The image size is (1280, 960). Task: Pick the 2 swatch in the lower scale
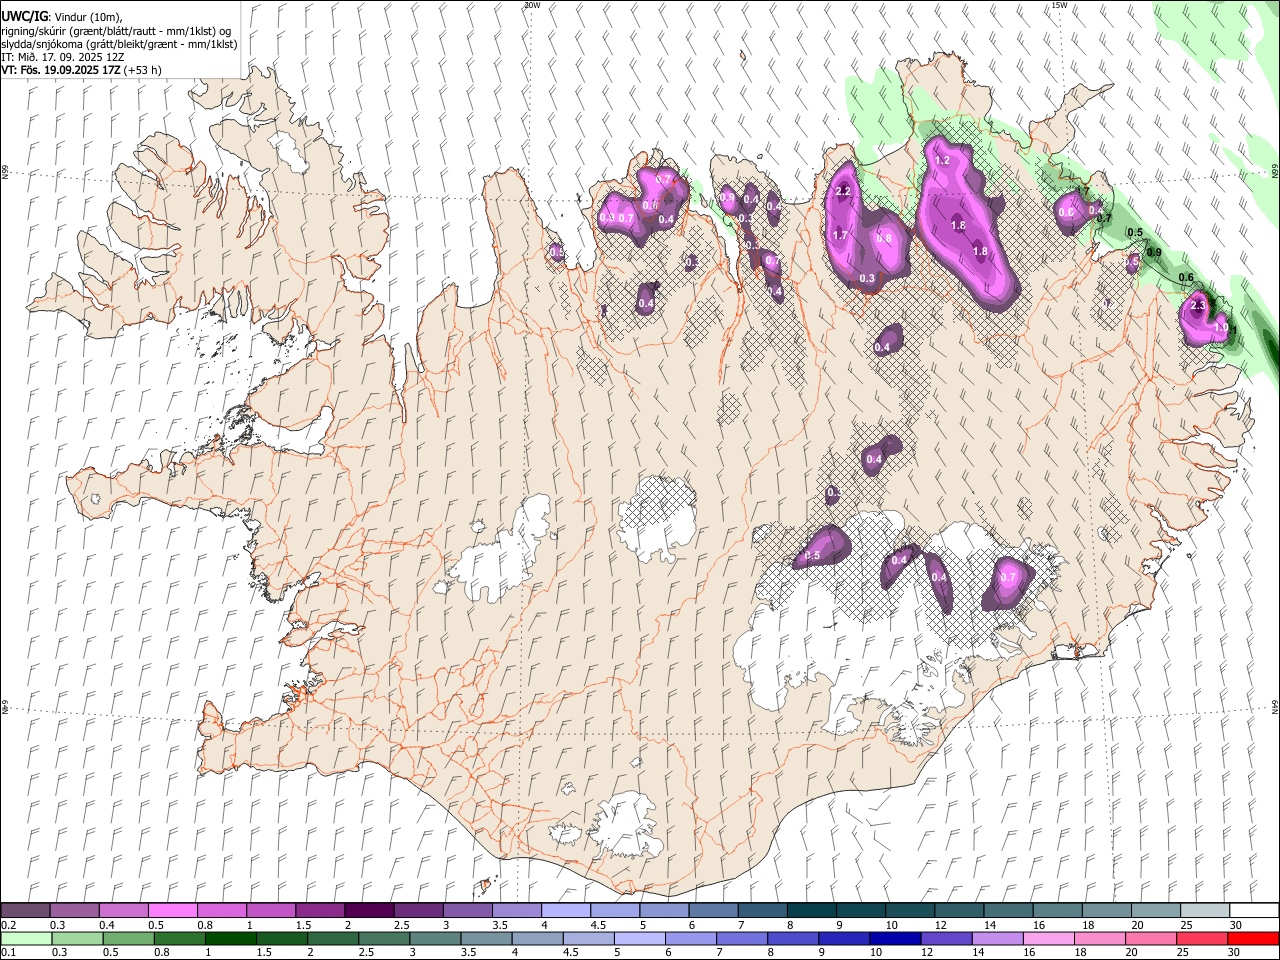333,938
